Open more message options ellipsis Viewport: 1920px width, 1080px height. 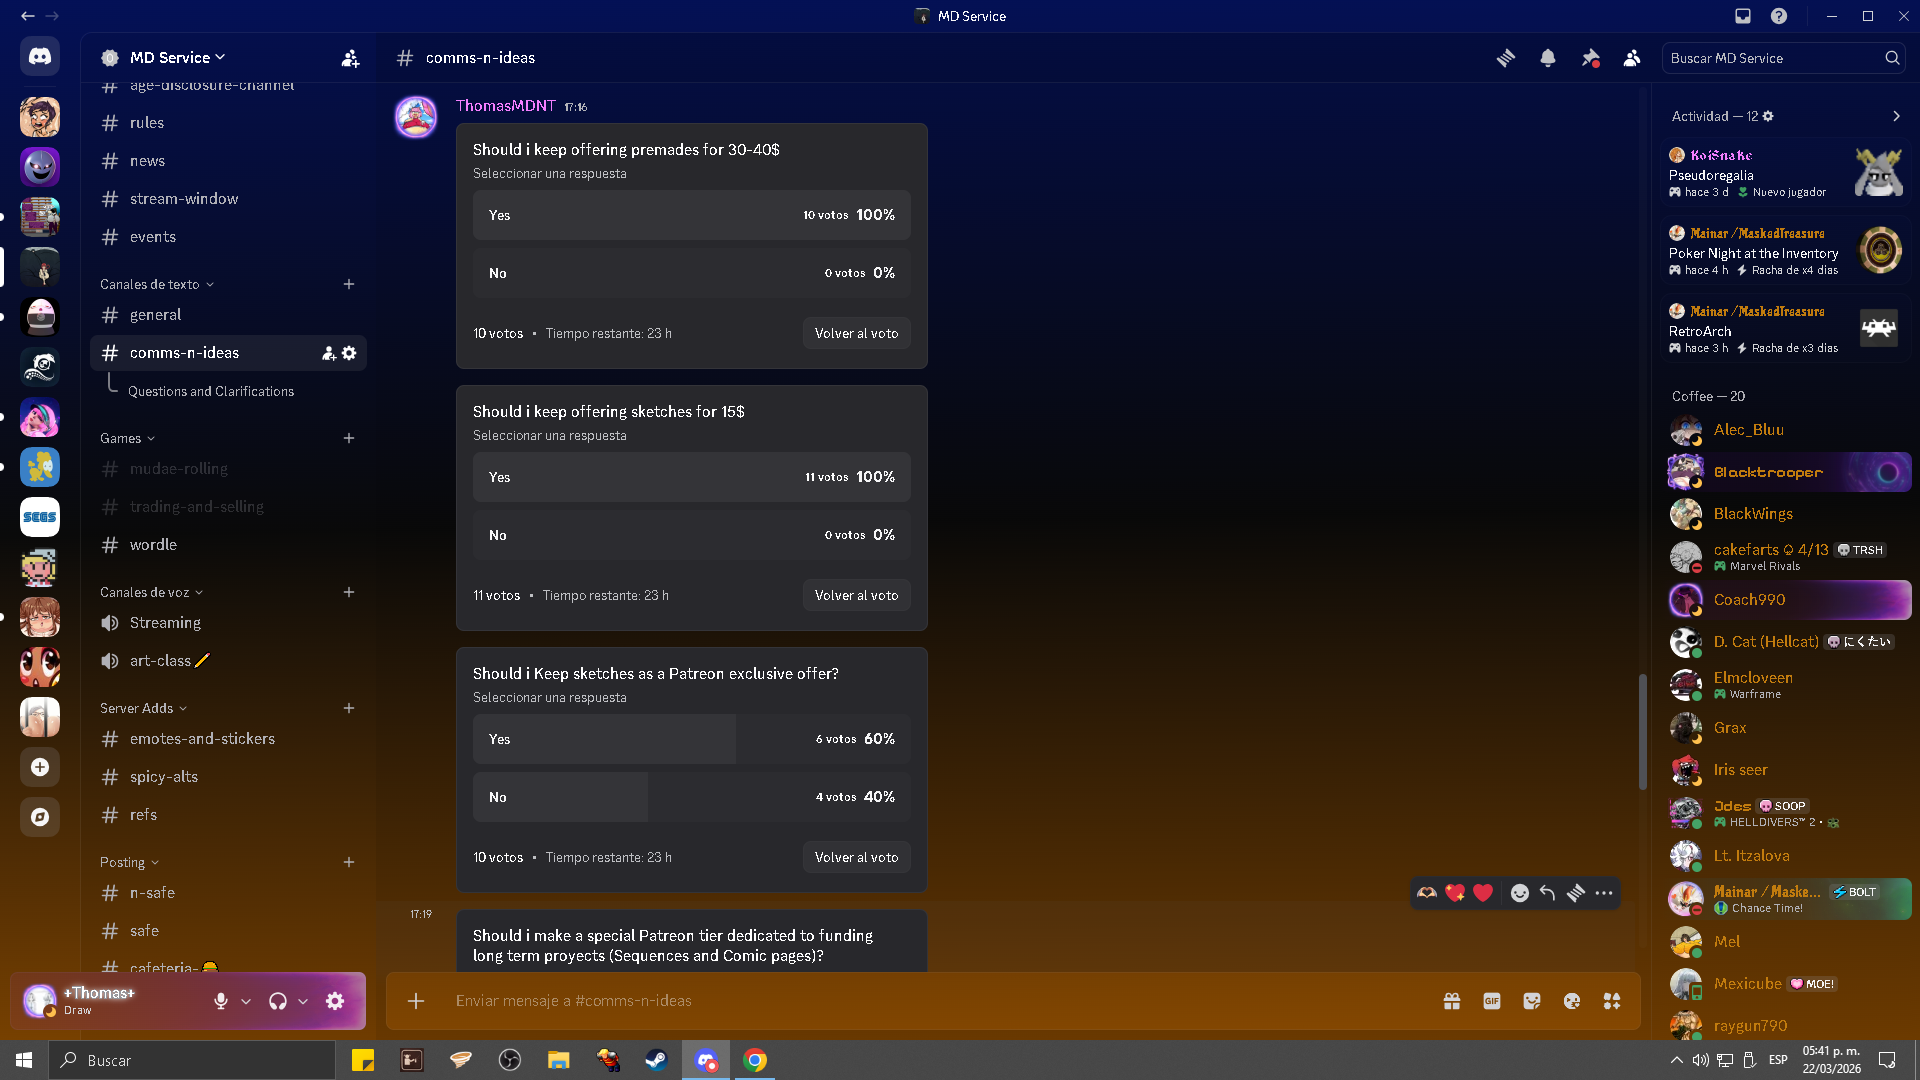coord(1604,893)
